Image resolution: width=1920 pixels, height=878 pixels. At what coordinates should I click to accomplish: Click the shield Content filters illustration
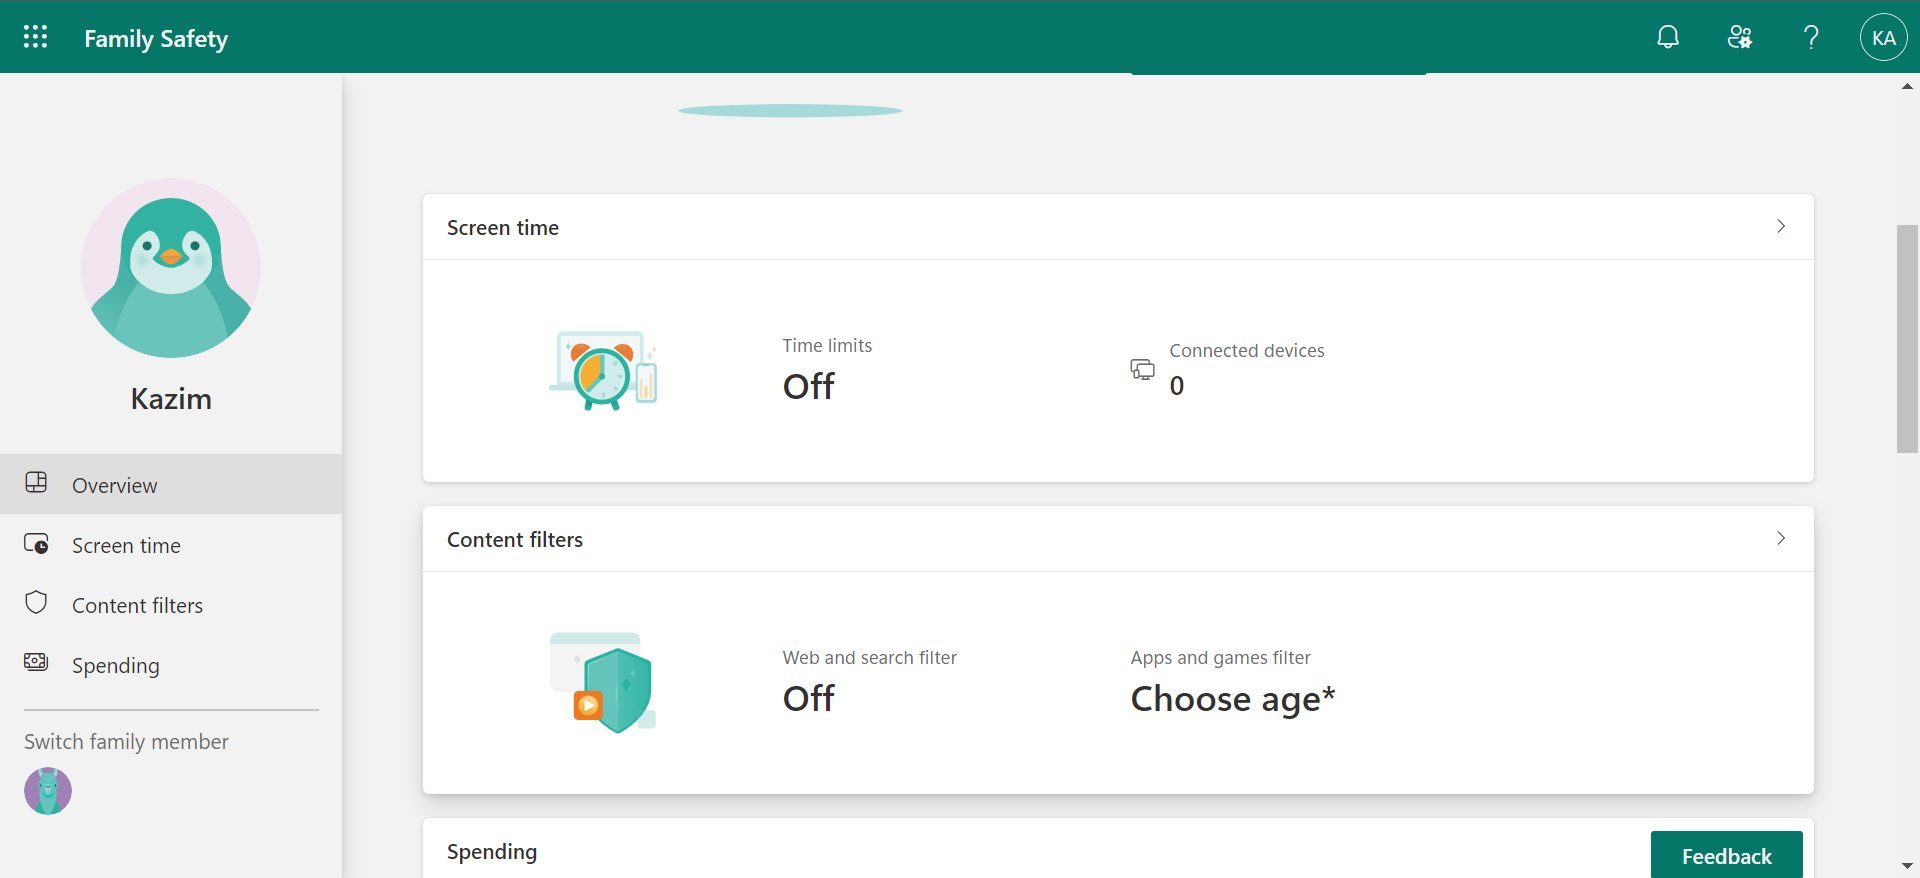click(x=603, y=683)
